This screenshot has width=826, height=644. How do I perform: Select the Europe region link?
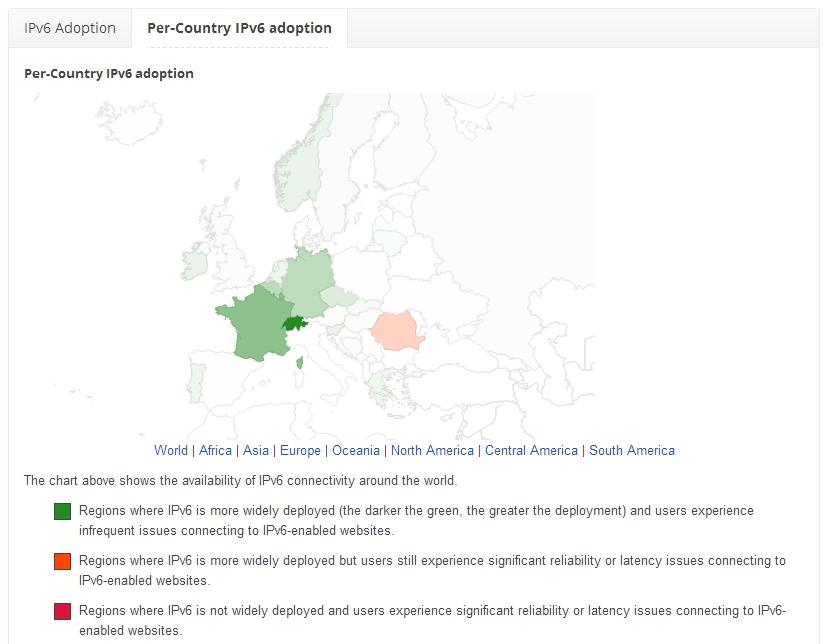coord(300,450)
